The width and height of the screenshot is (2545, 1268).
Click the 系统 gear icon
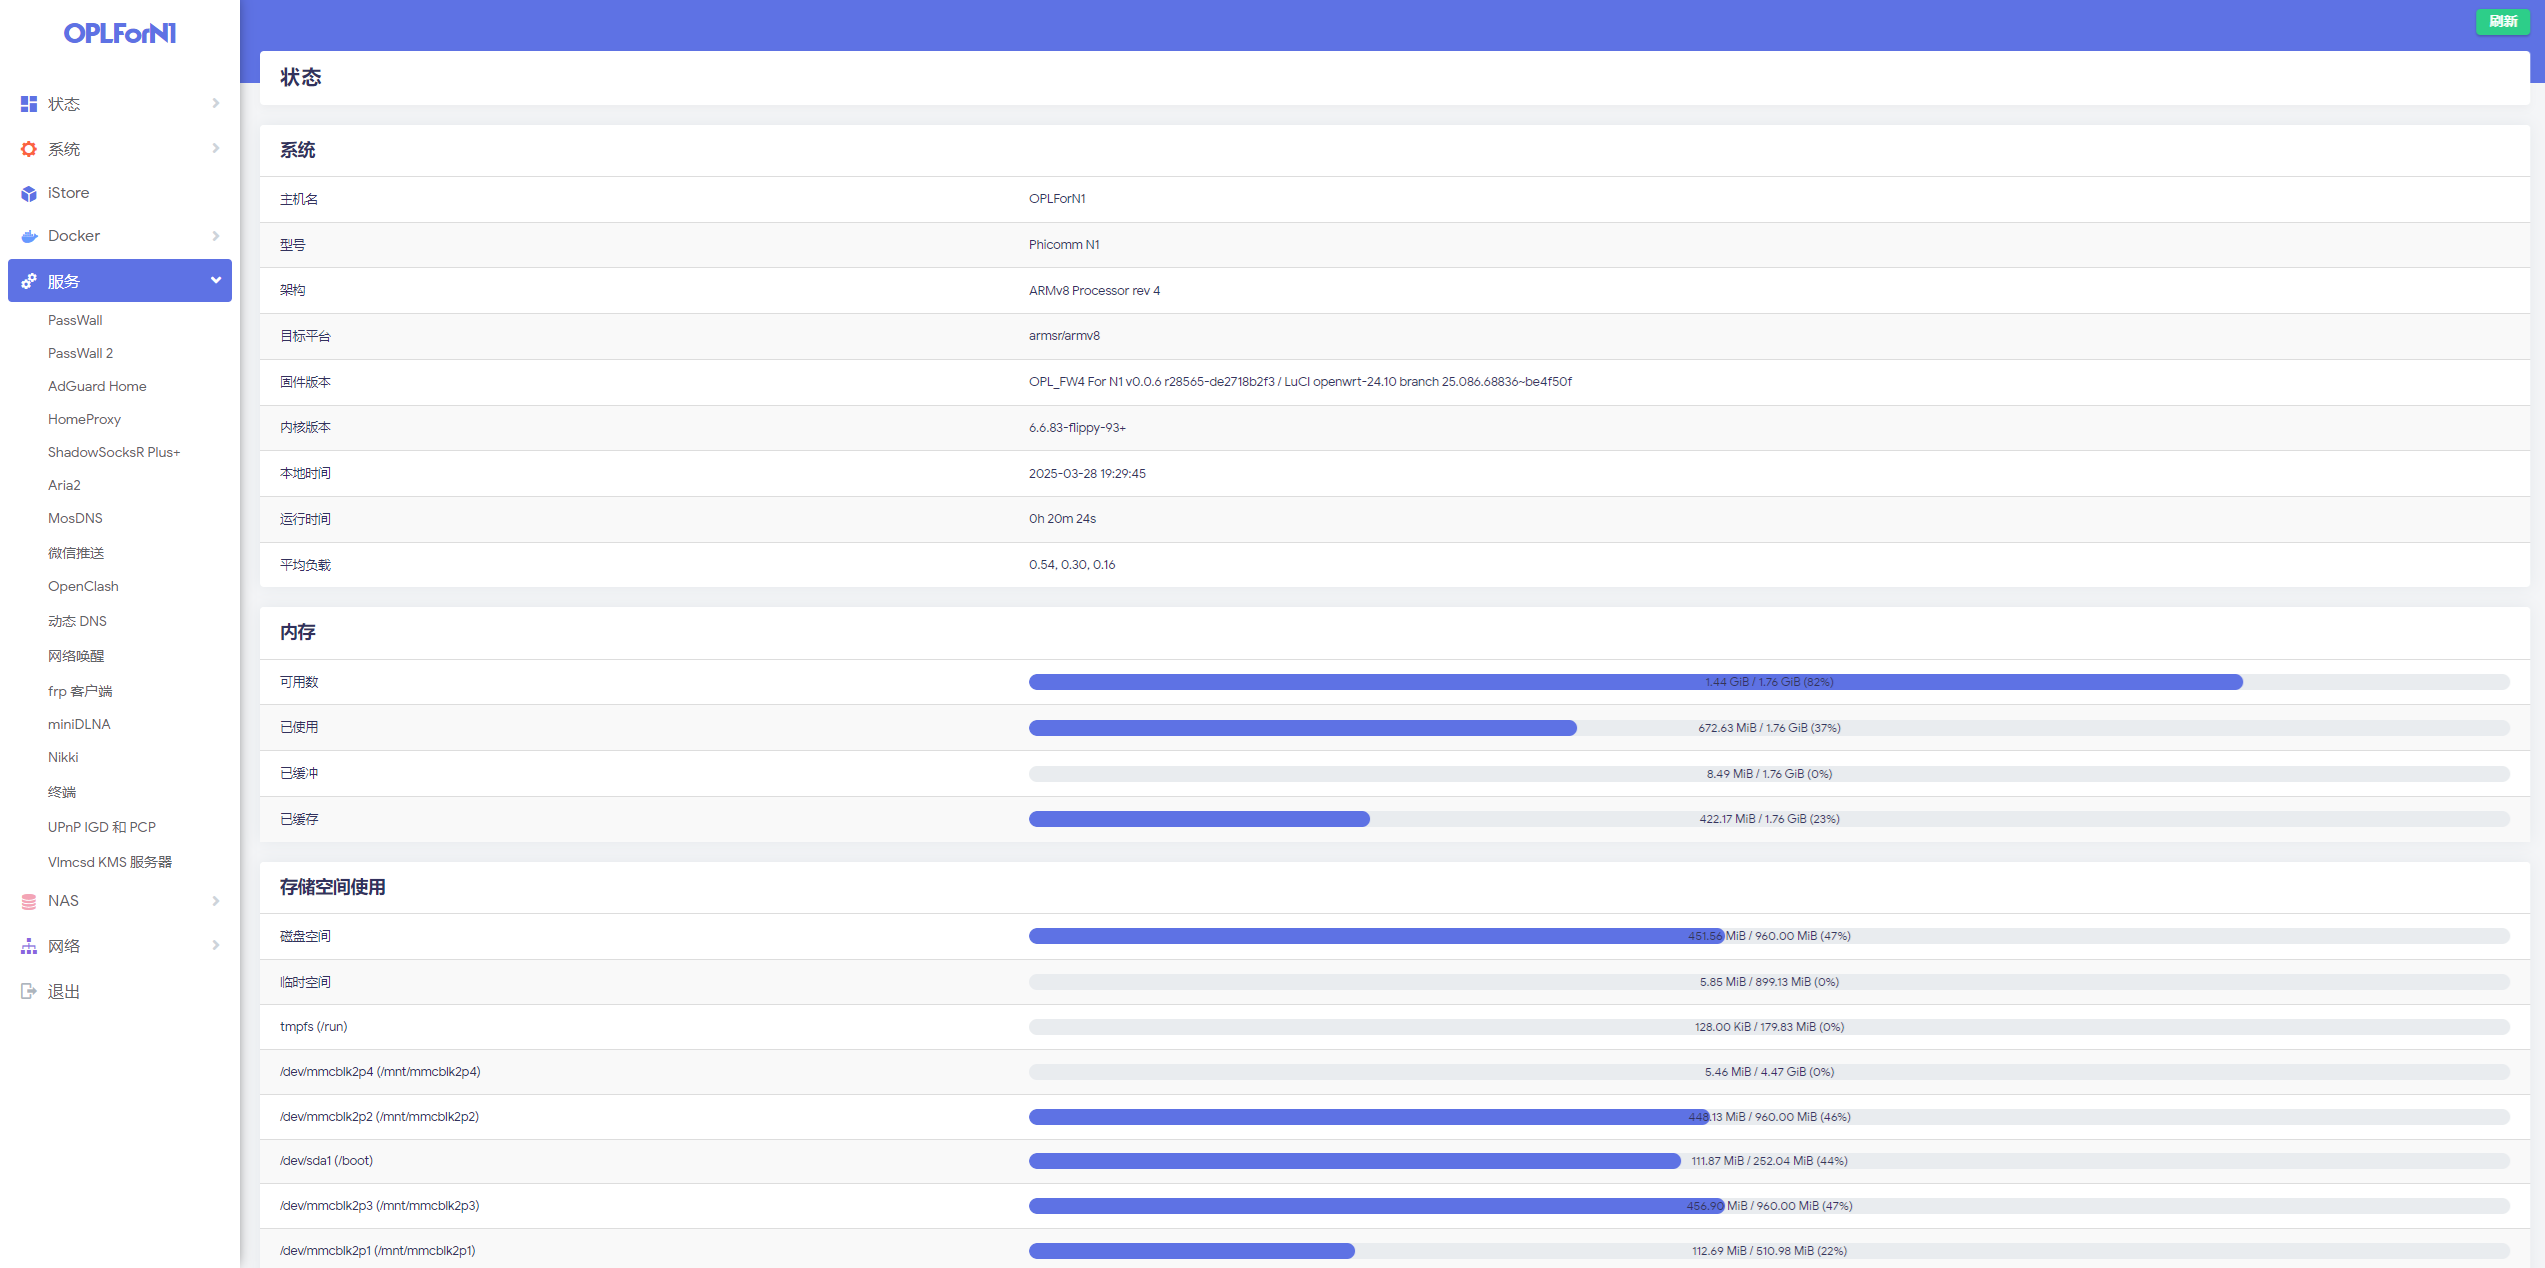coord(28,149)
